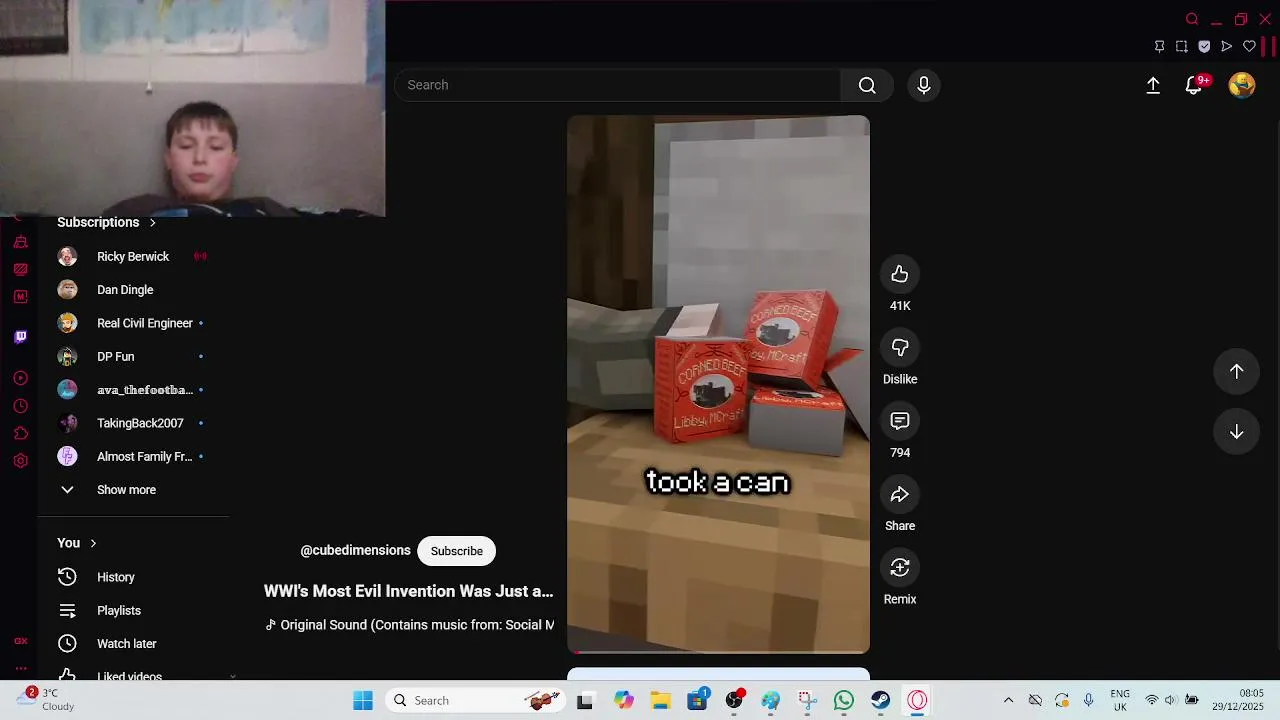
Task: Subscribe to @cubedimensions
Action: (x=457, y=551)
